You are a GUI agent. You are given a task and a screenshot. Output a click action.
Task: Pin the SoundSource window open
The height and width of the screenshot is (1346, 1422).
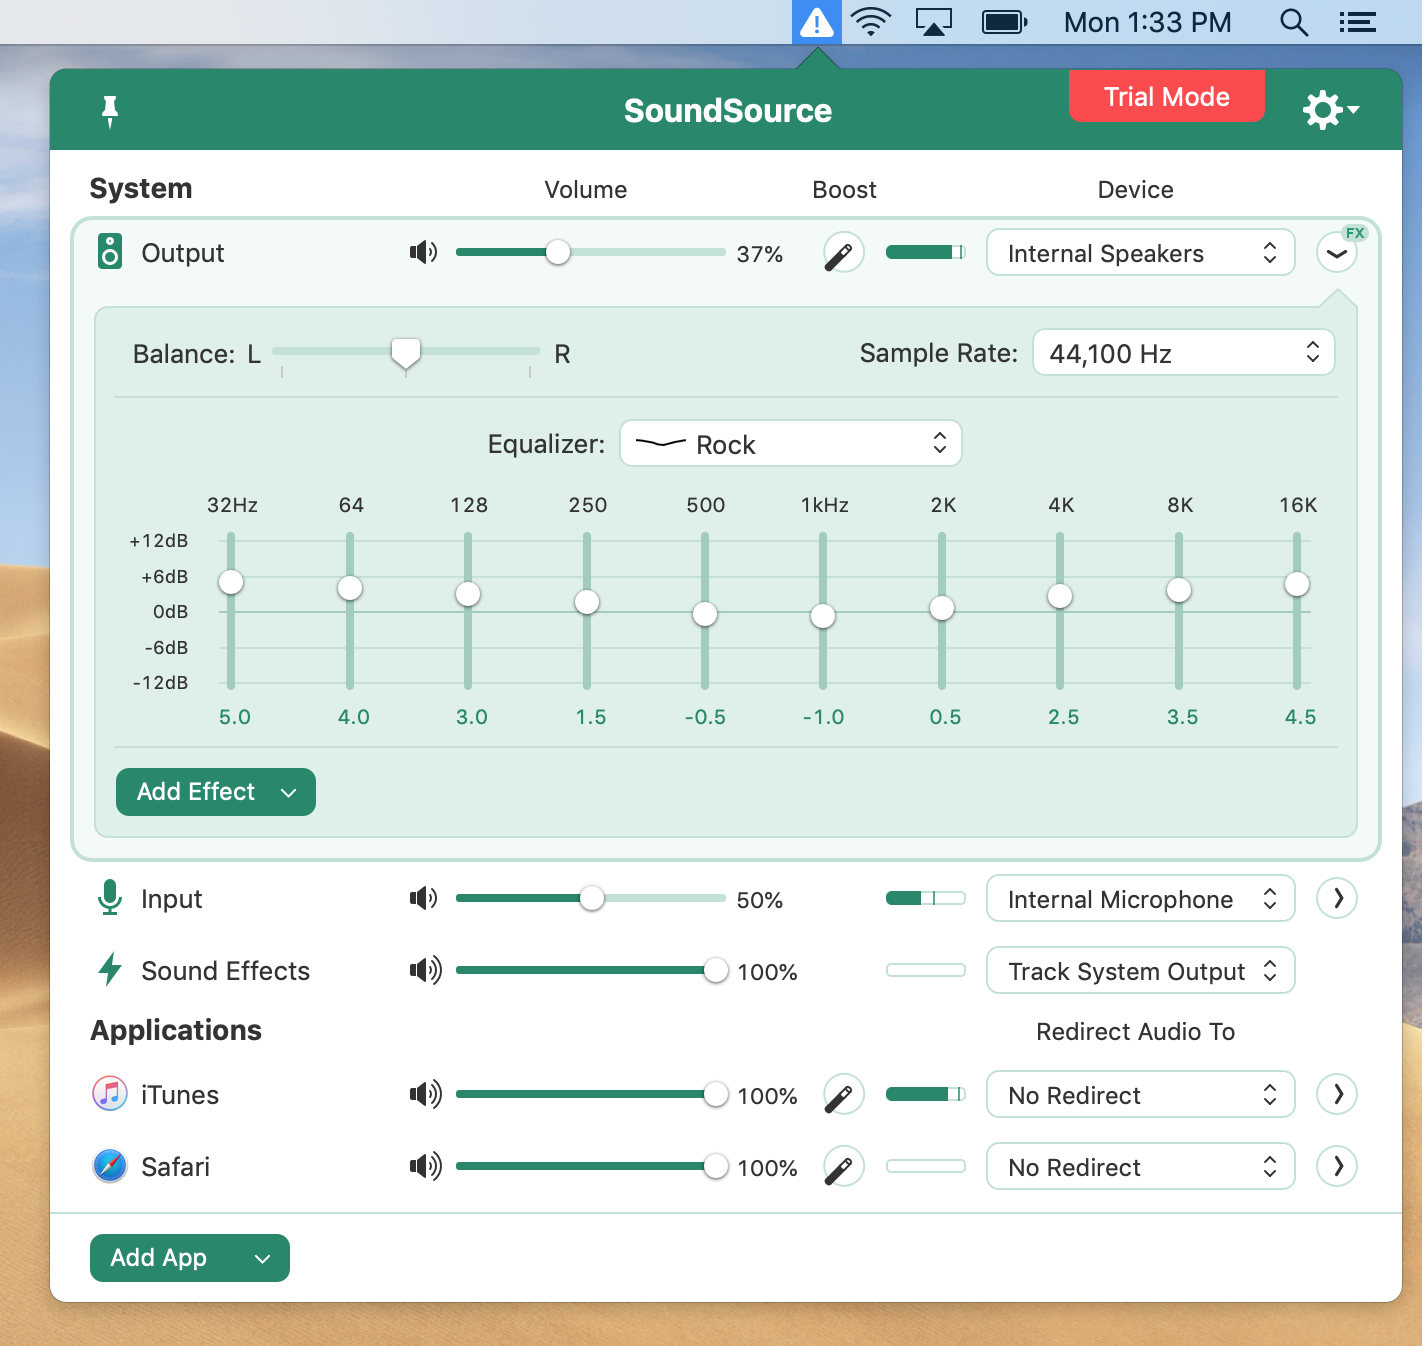(110, 111)
